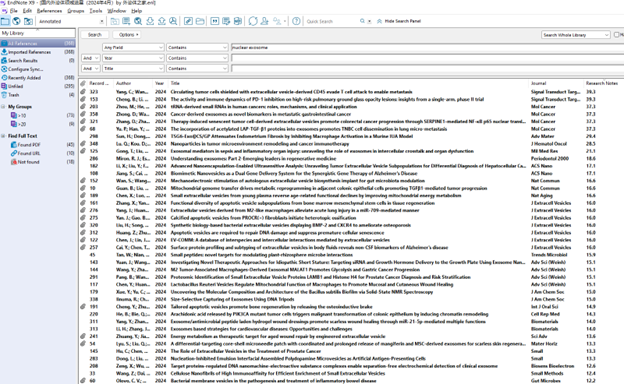Select the Recently Added group

pos(38,78)
